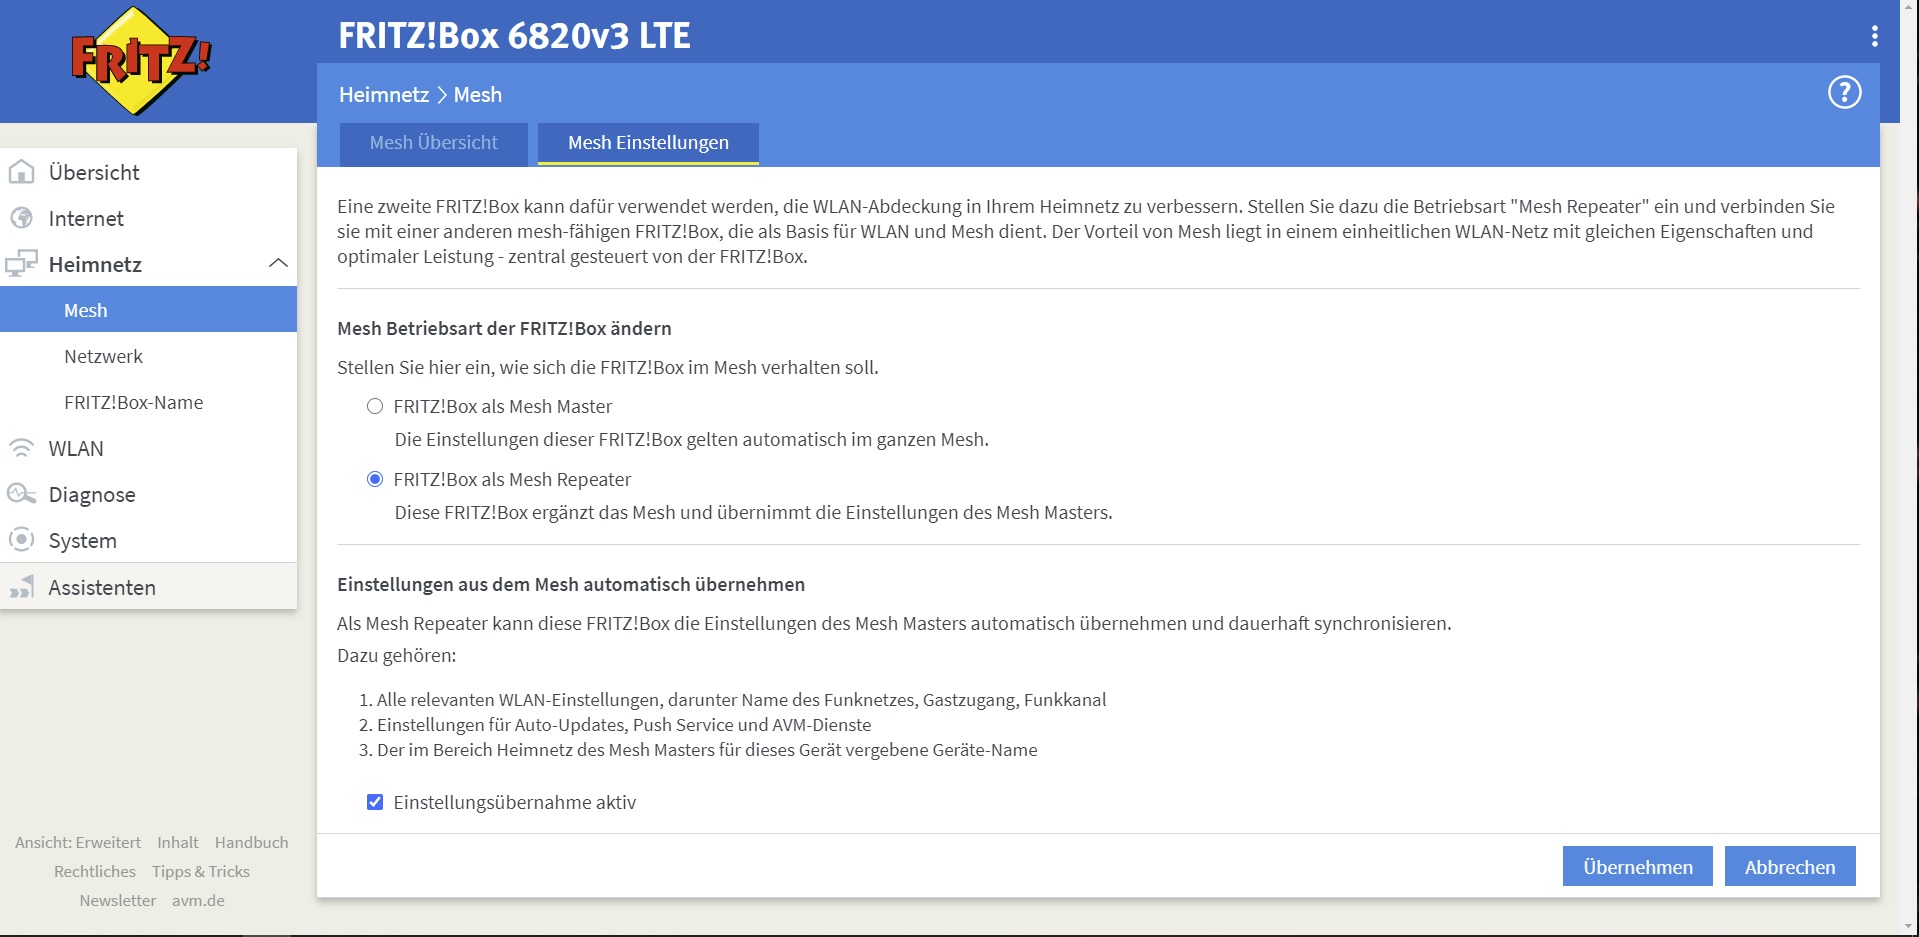Click the Assistenten icon
This screenshot has width=1919, height=937.
tap(21, 587)
